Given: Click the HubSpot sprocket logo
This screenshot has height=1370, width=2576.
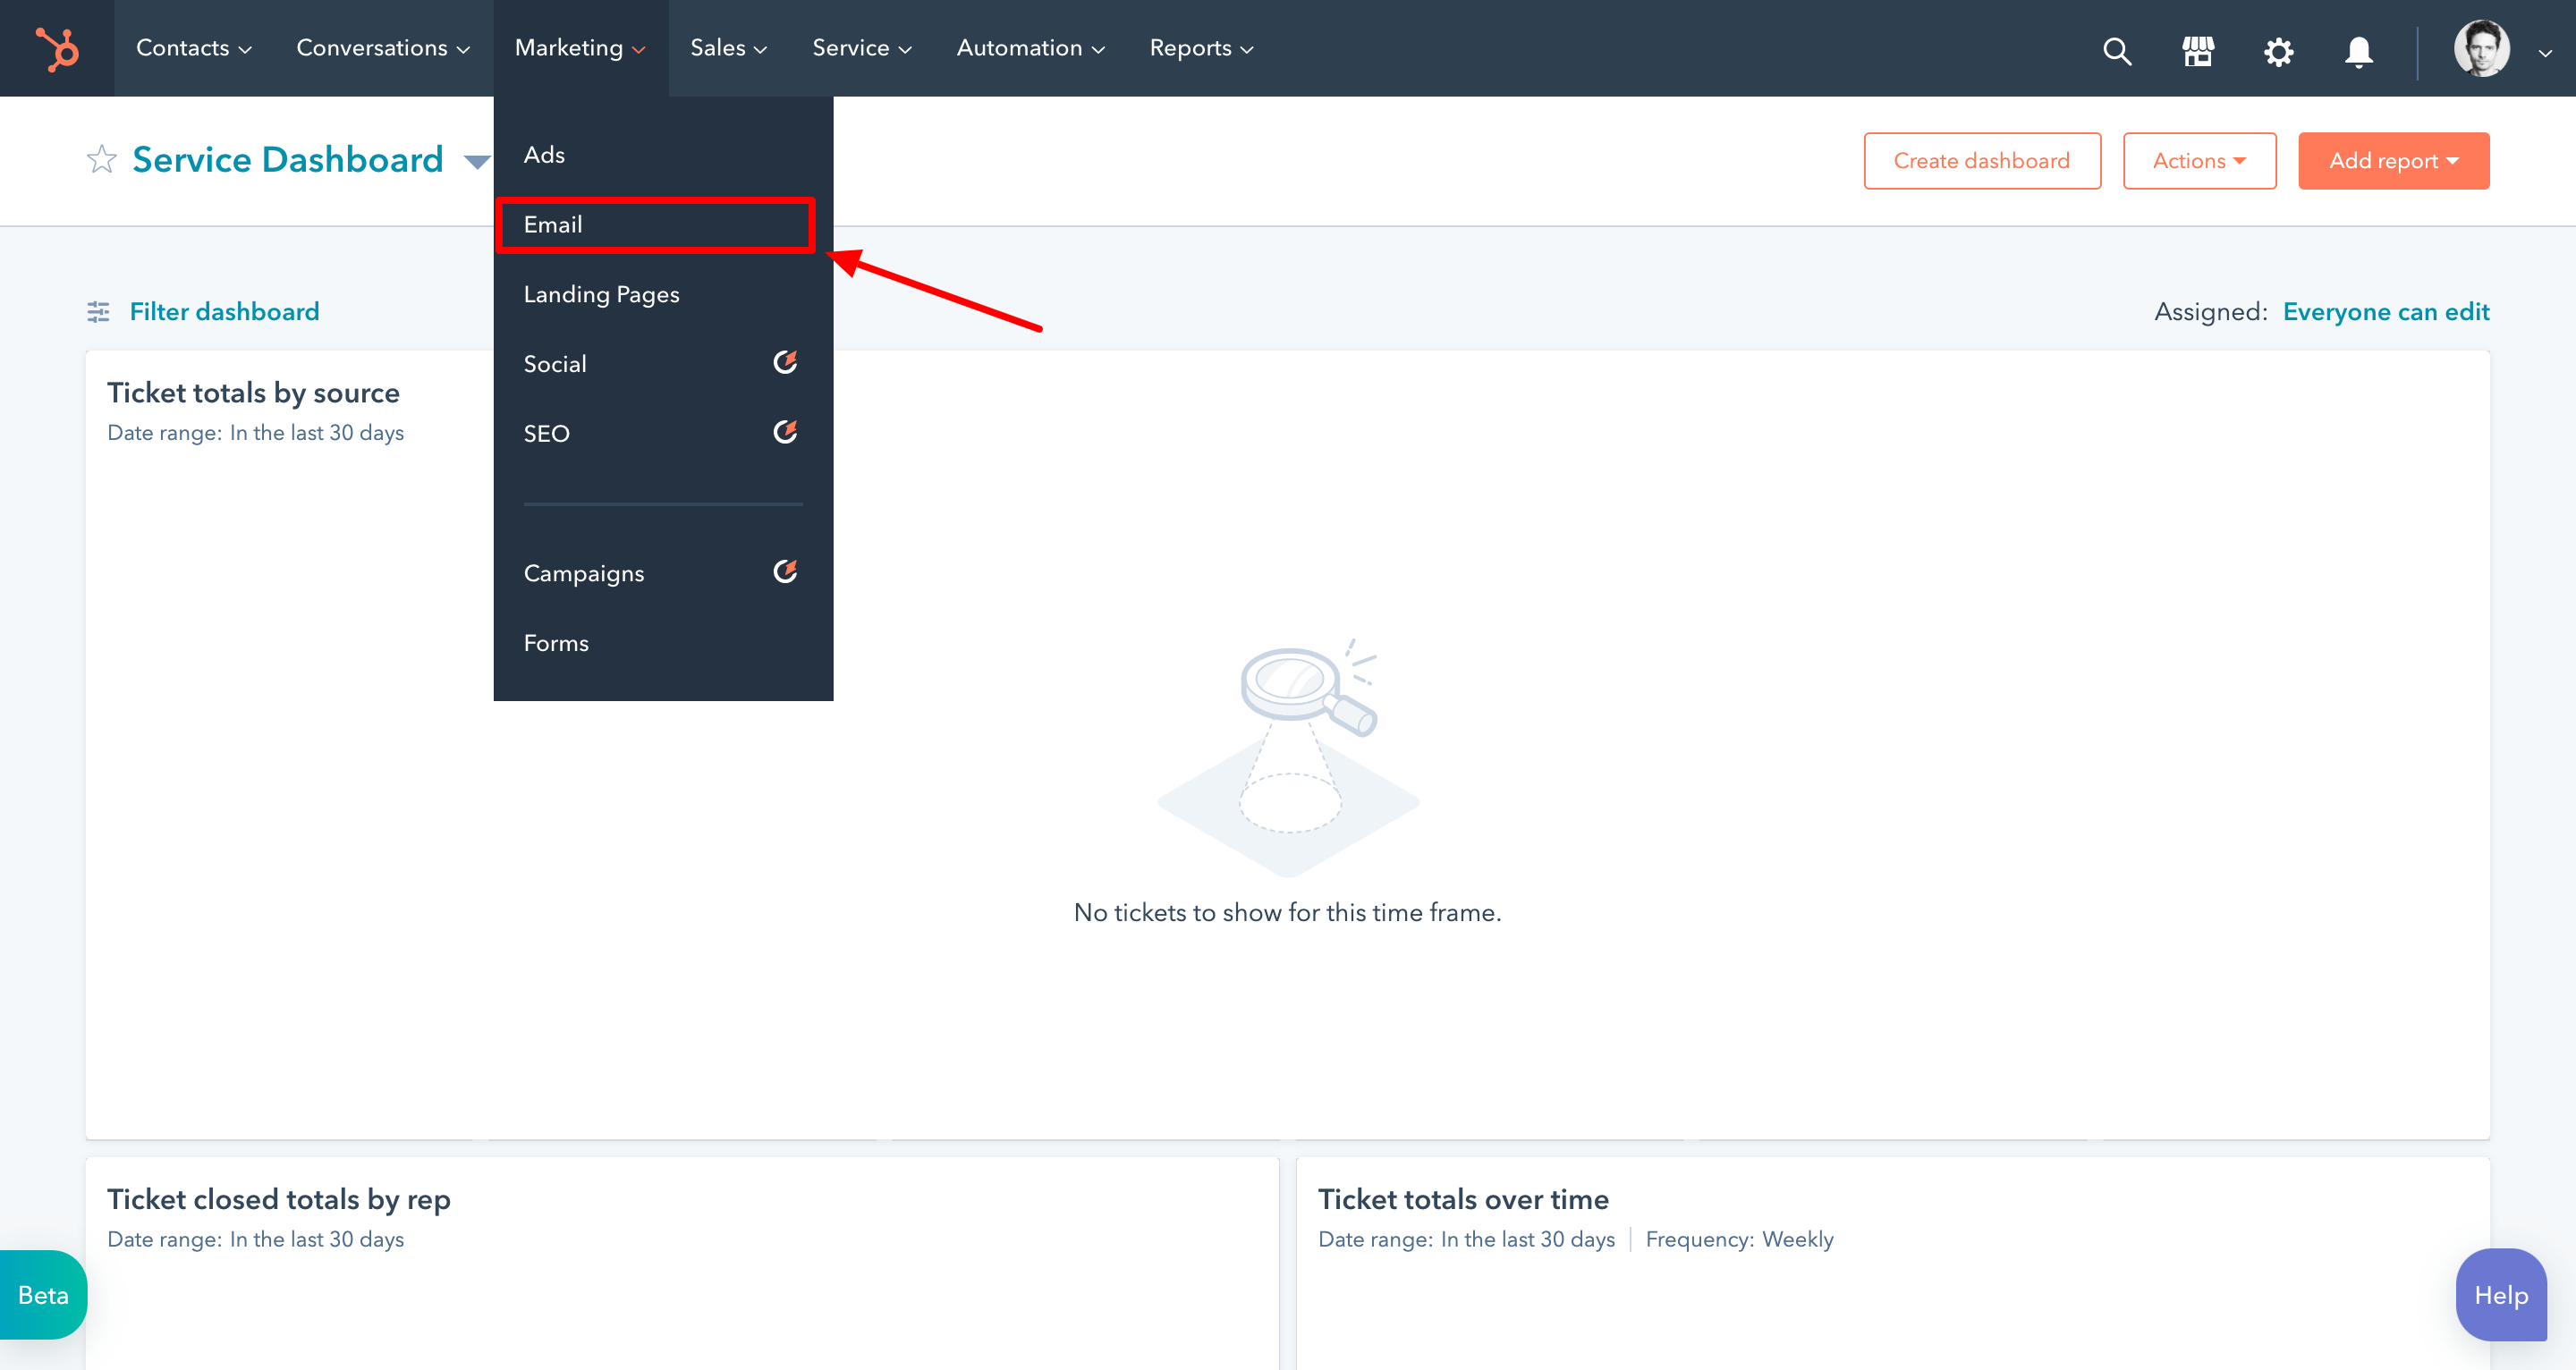Looking at the screenshot, I should (x=57, y=48).
